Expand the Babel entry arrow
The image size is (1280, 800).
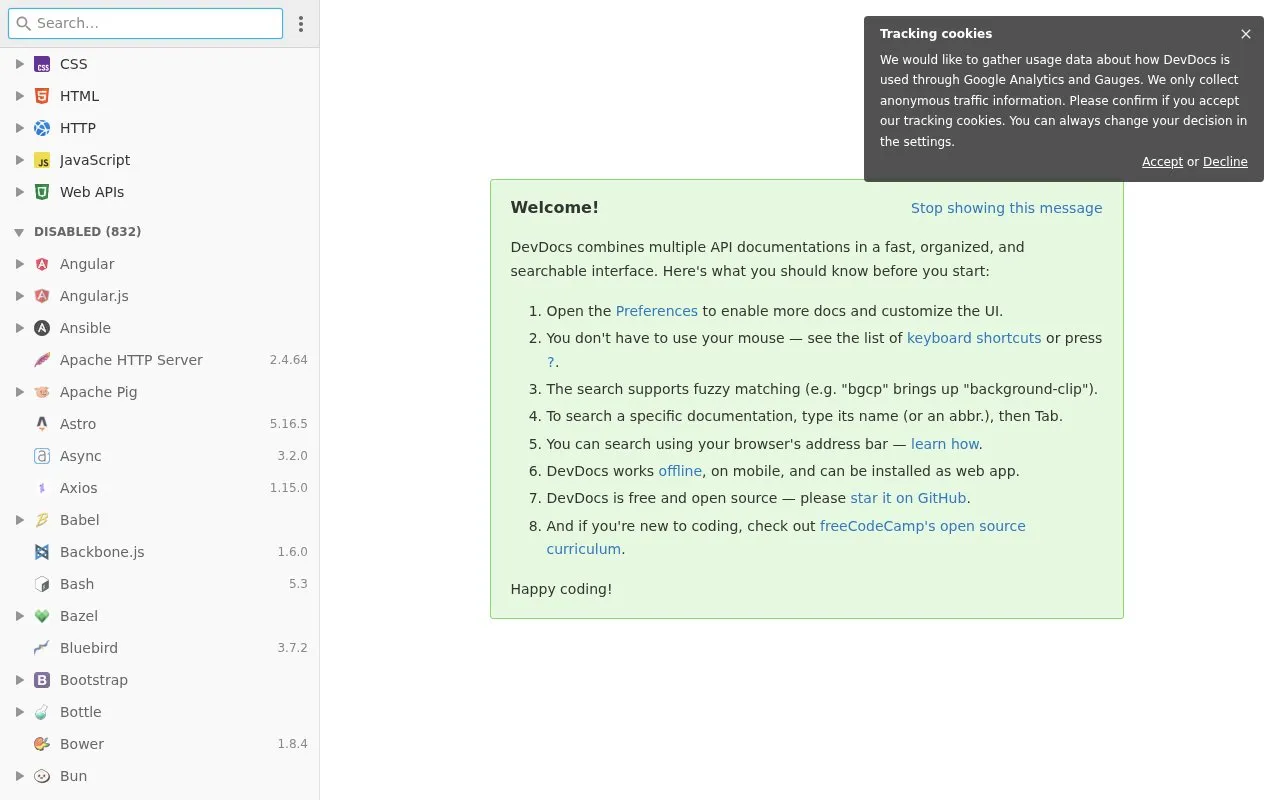coord(19,520)
